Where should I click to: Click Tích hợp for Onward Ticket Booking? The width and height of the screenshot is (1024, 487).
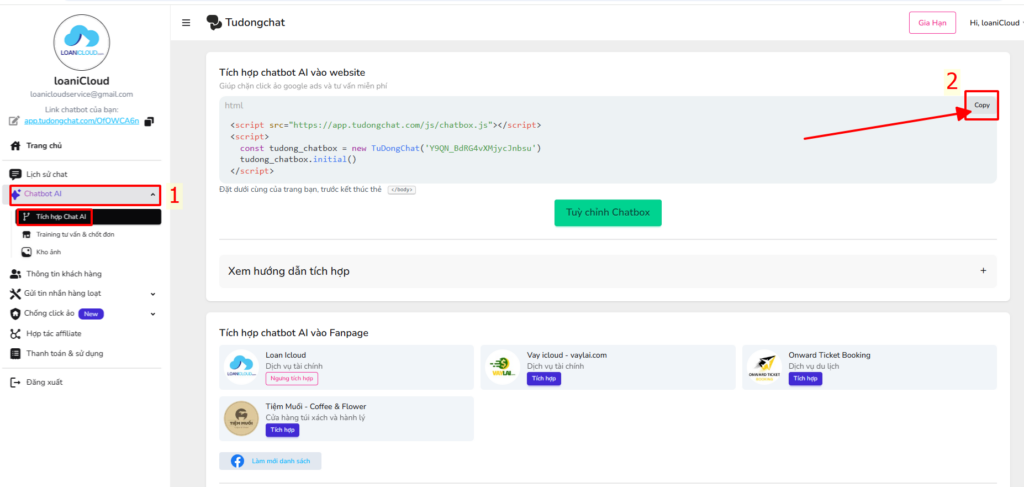point(805,379)
